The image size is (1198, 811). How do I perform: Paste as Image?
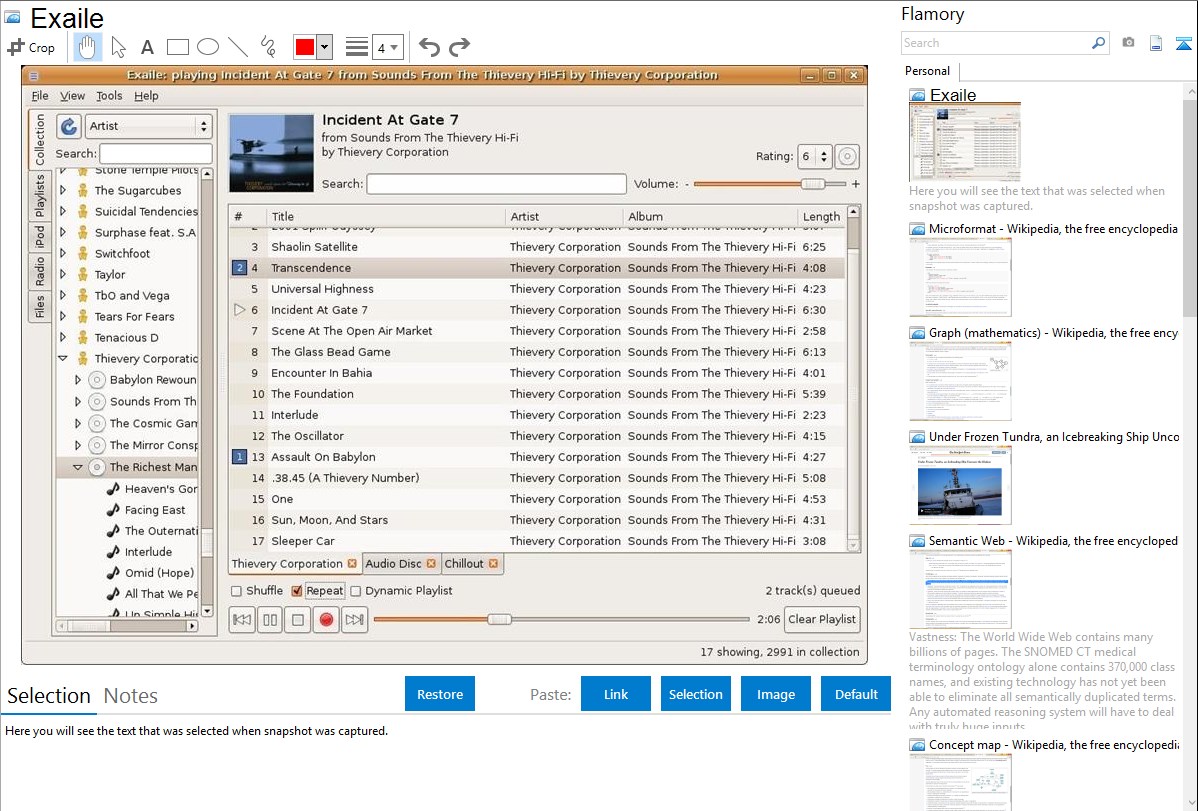coord(776,694)
